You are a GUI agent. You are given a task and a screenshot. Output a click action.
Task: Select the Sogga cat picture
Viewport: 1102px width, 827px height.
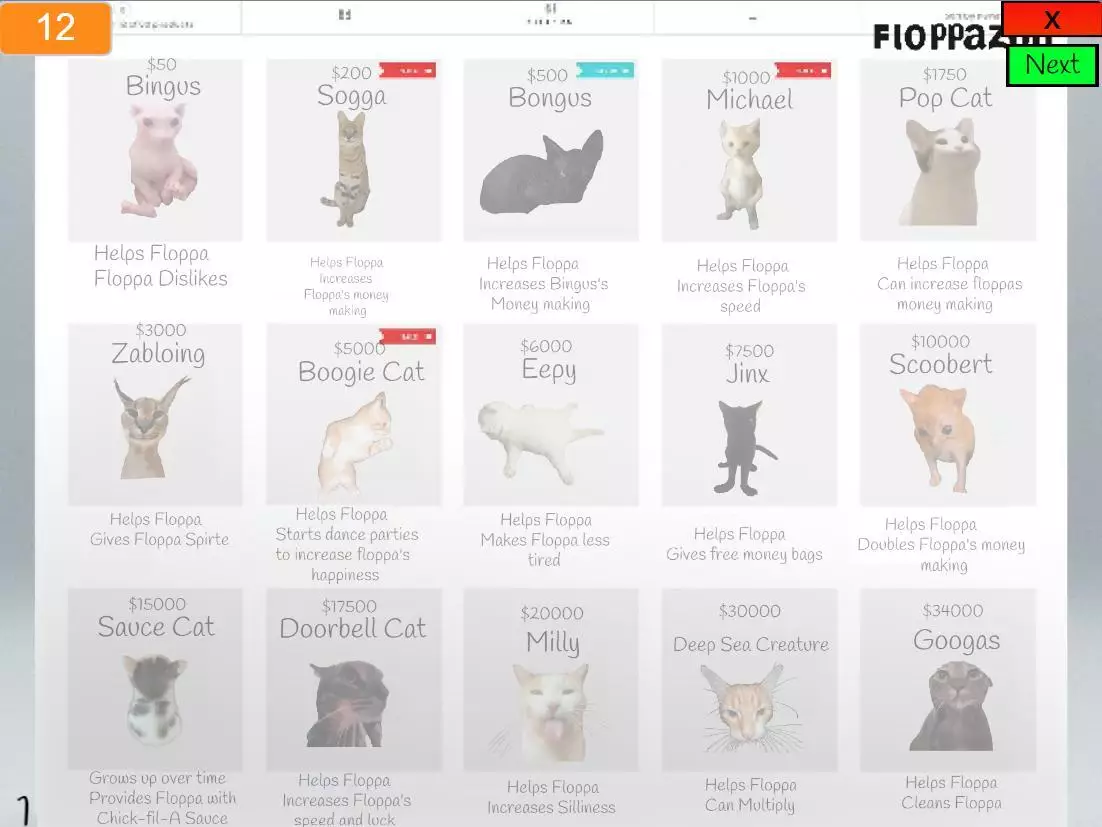click(x=351, y=168)
